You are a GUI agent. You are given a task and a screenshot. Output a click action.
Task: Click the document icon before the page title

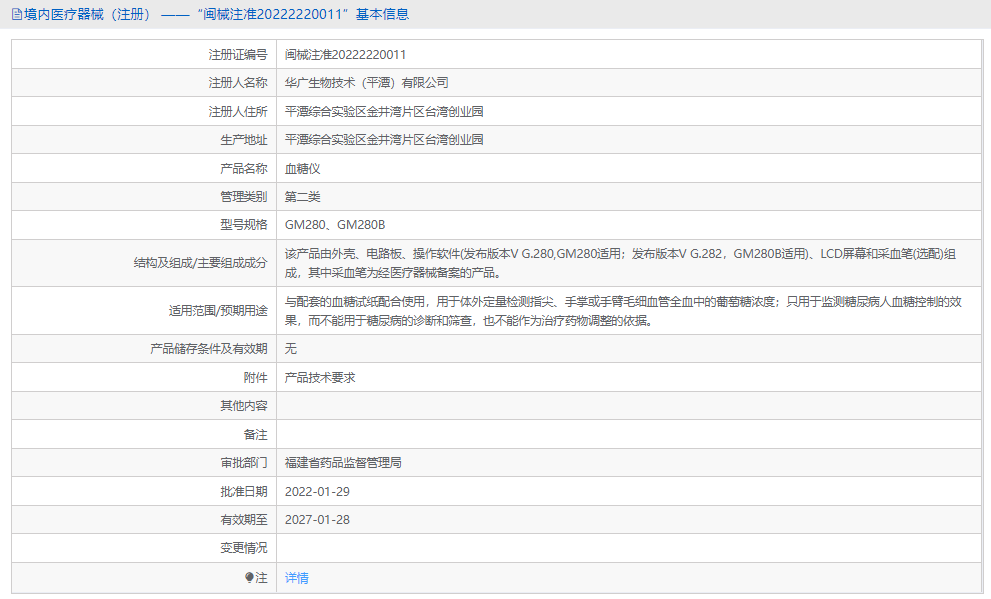point(14,14)
